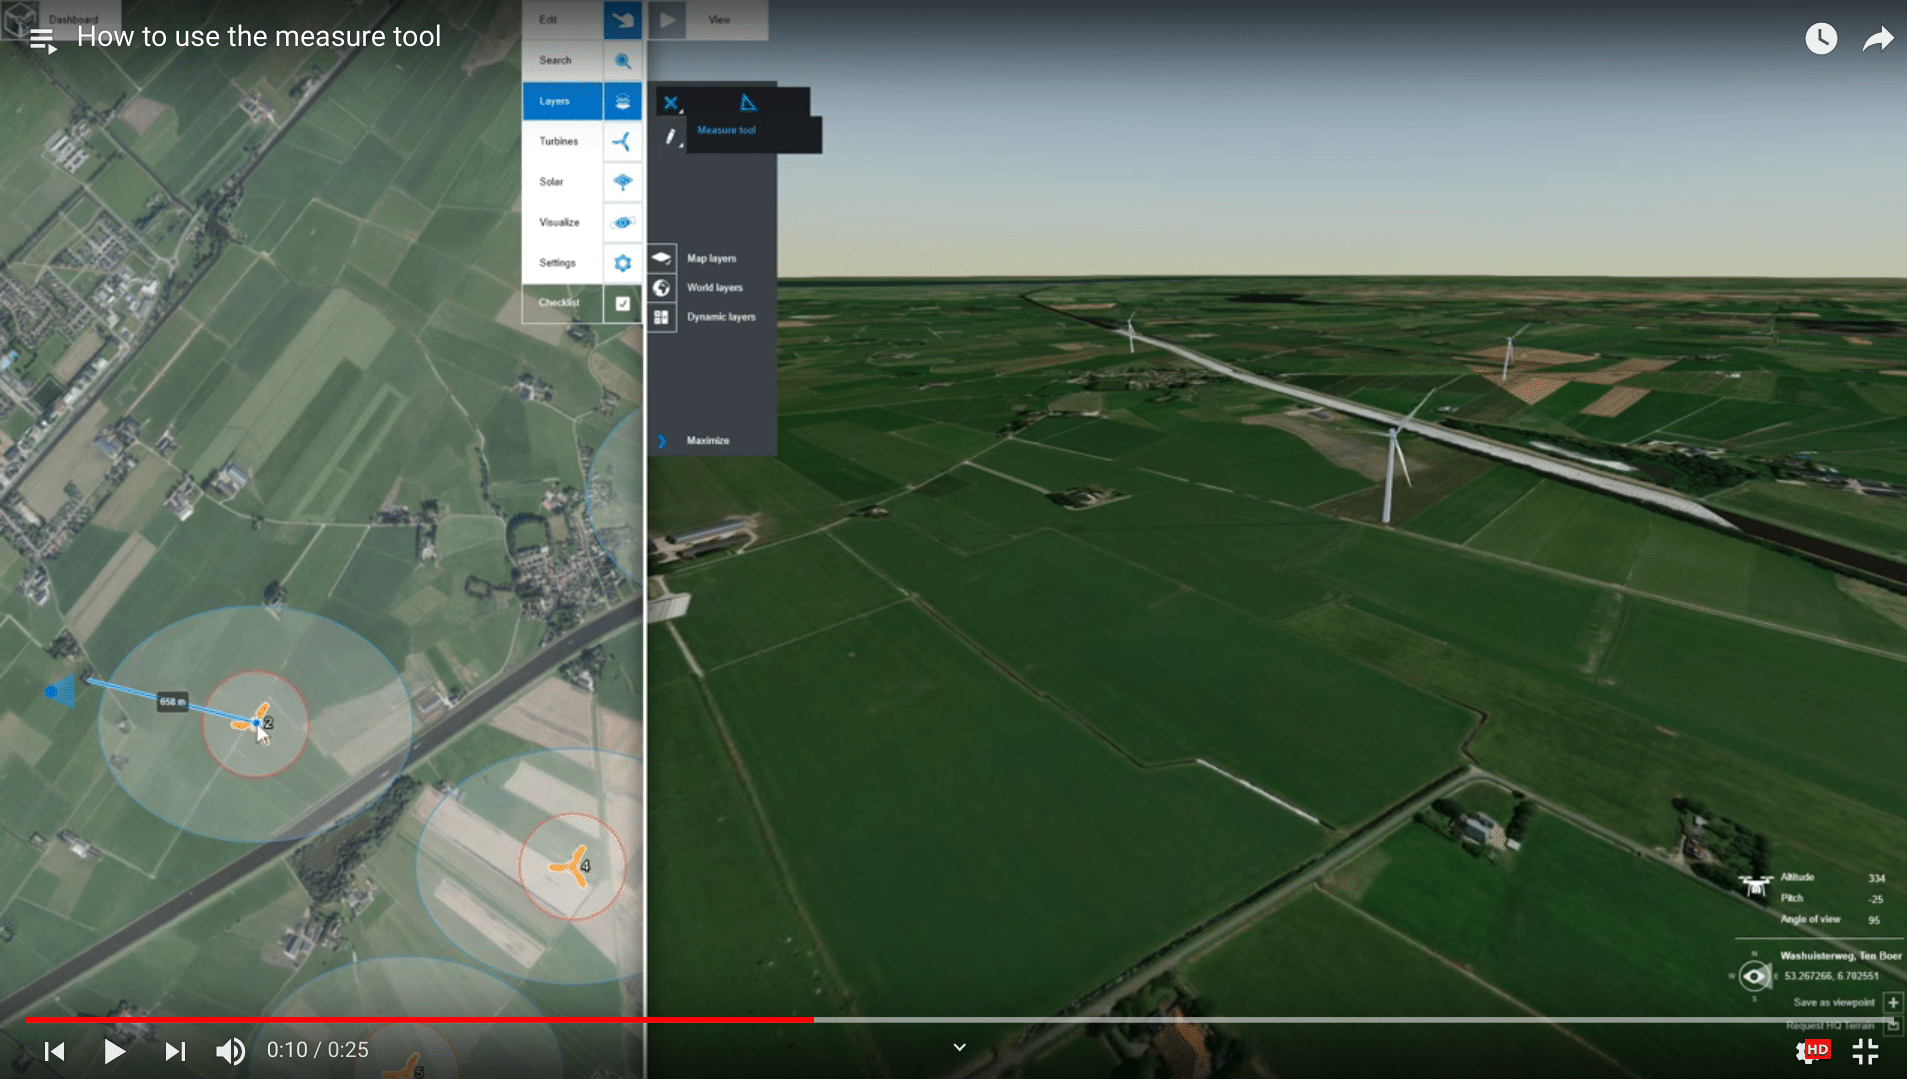Select the Measure tool triangle icon
The height and width of the screenshot is (1079, 1907).
(747, 102)
